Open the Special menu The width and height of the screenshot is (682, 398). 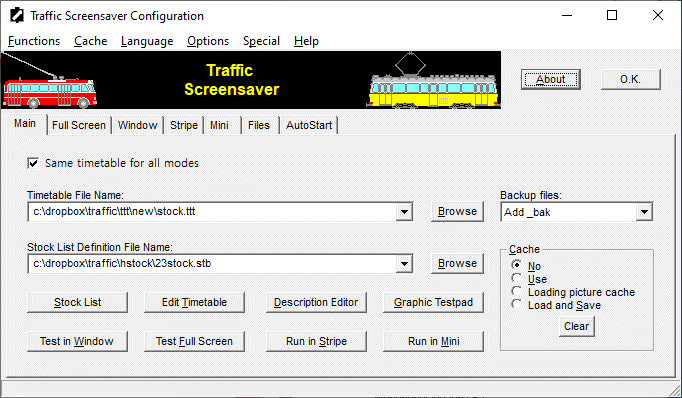click(x=261, y=41)
